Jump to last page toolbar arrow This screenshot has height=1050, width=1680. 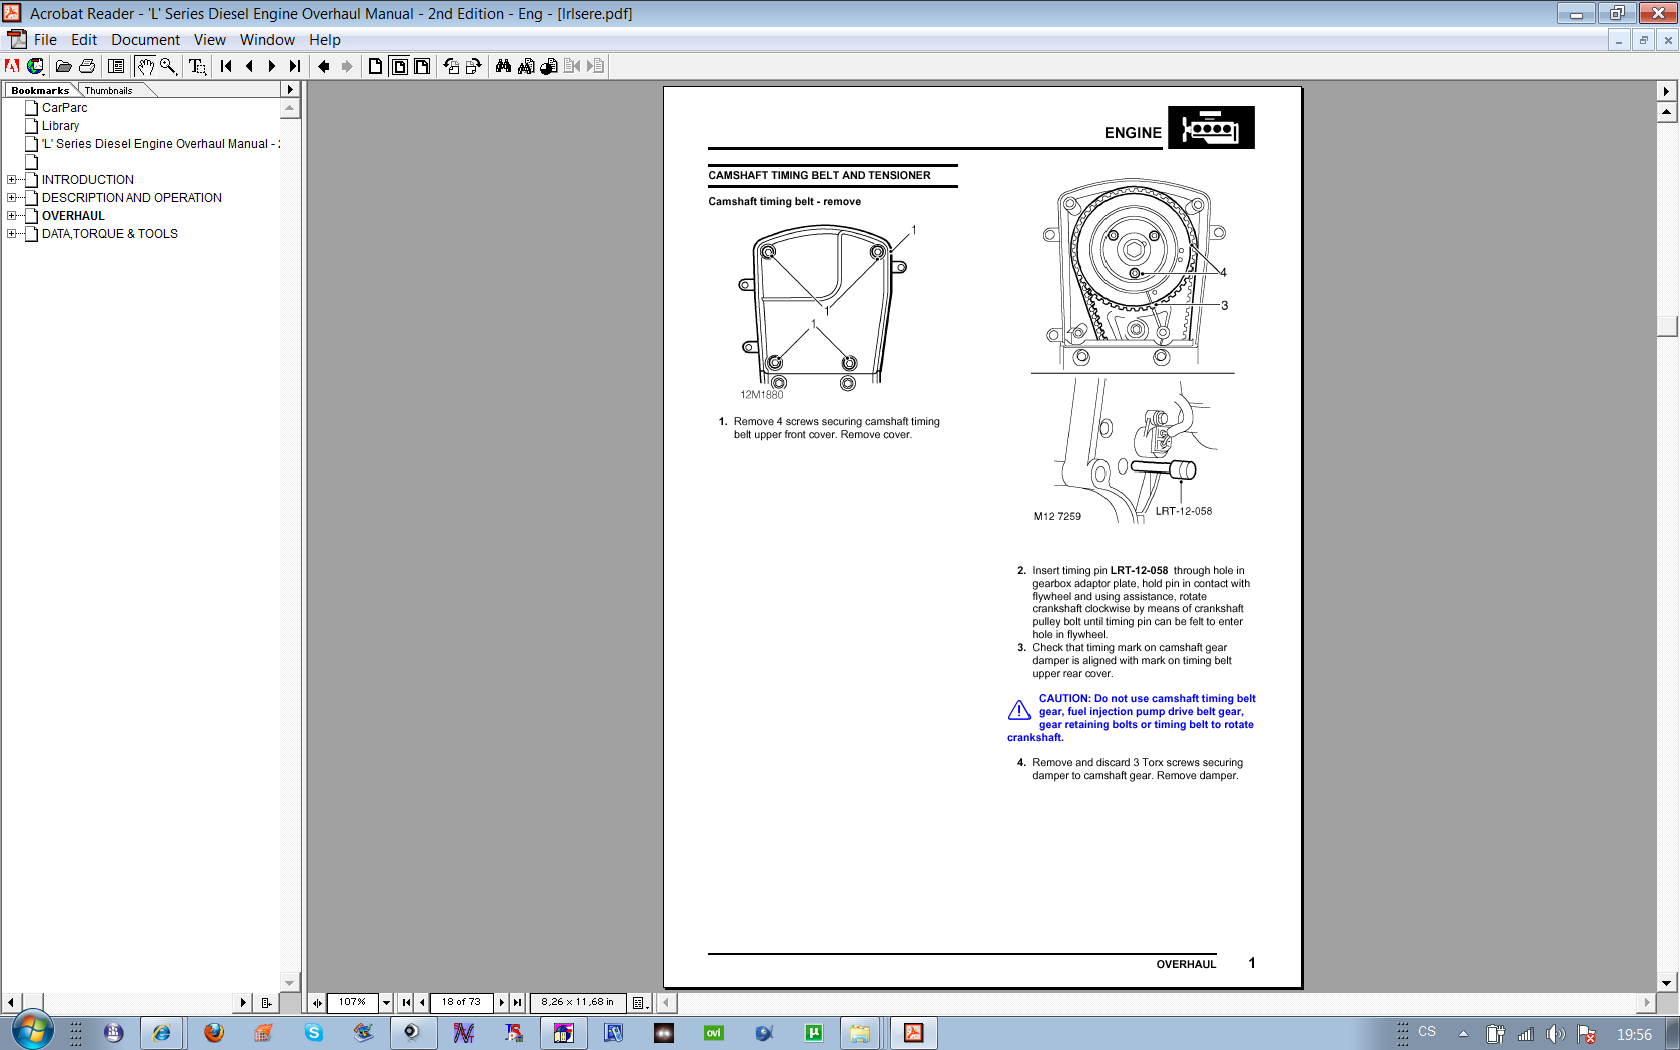click(295, 66)
